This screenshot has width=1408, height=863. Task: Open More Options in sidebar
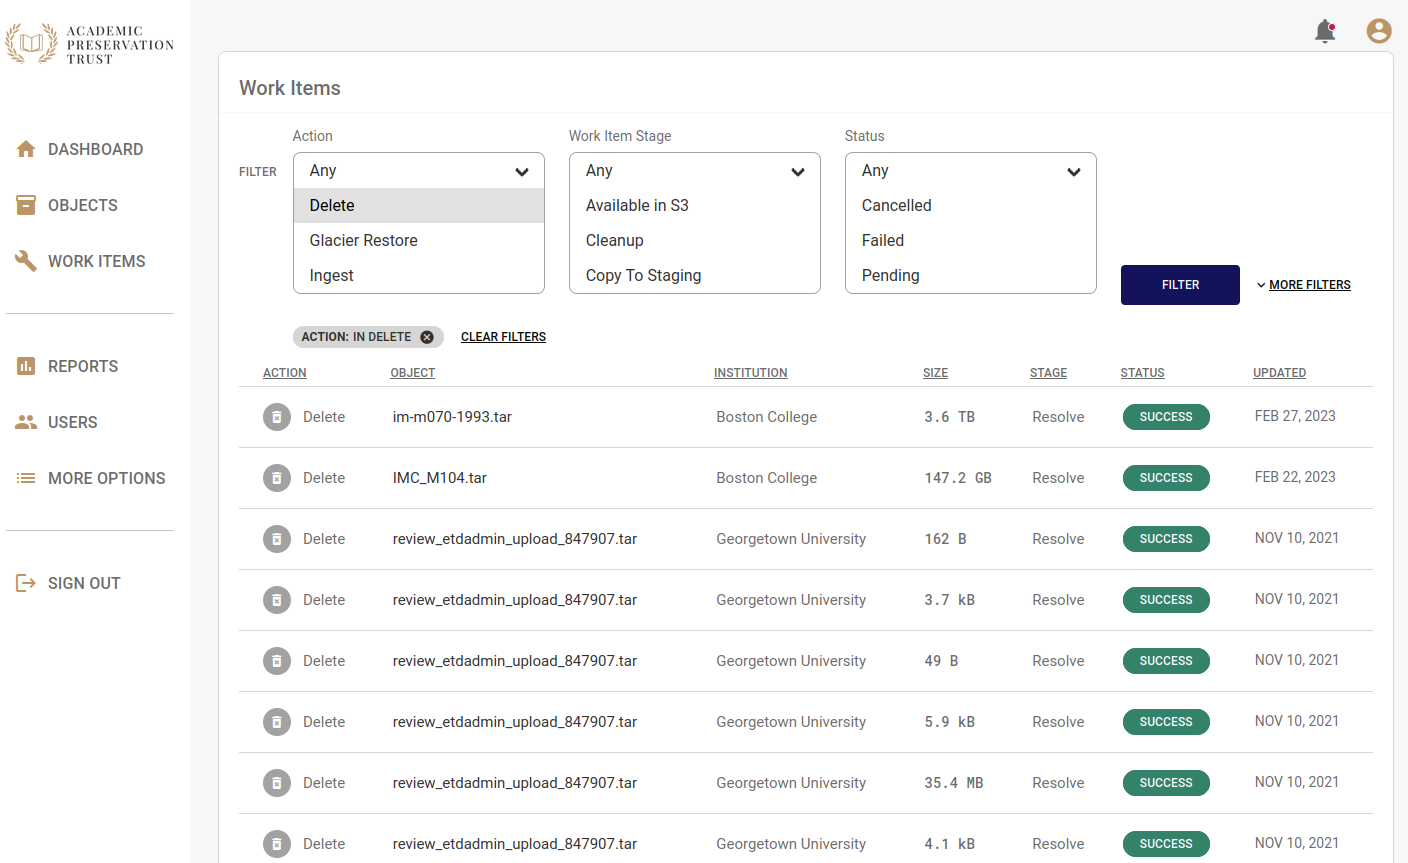pos(107,478)
